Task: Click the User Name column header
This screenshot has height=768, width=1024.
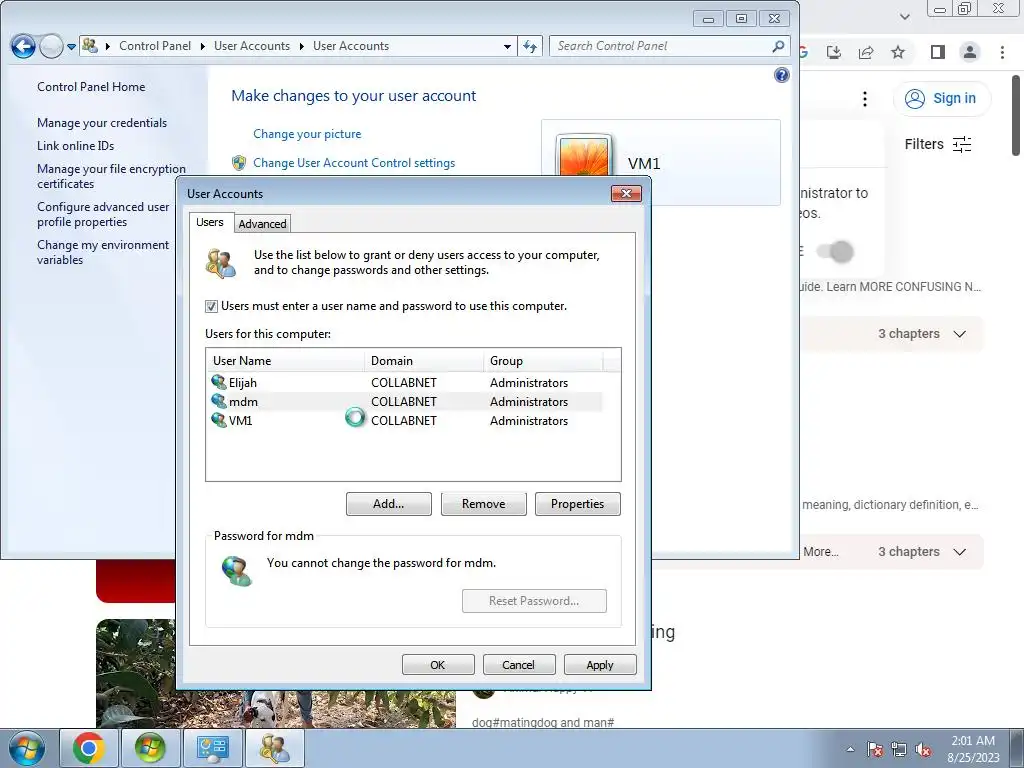Action: [x=285, y=360]
